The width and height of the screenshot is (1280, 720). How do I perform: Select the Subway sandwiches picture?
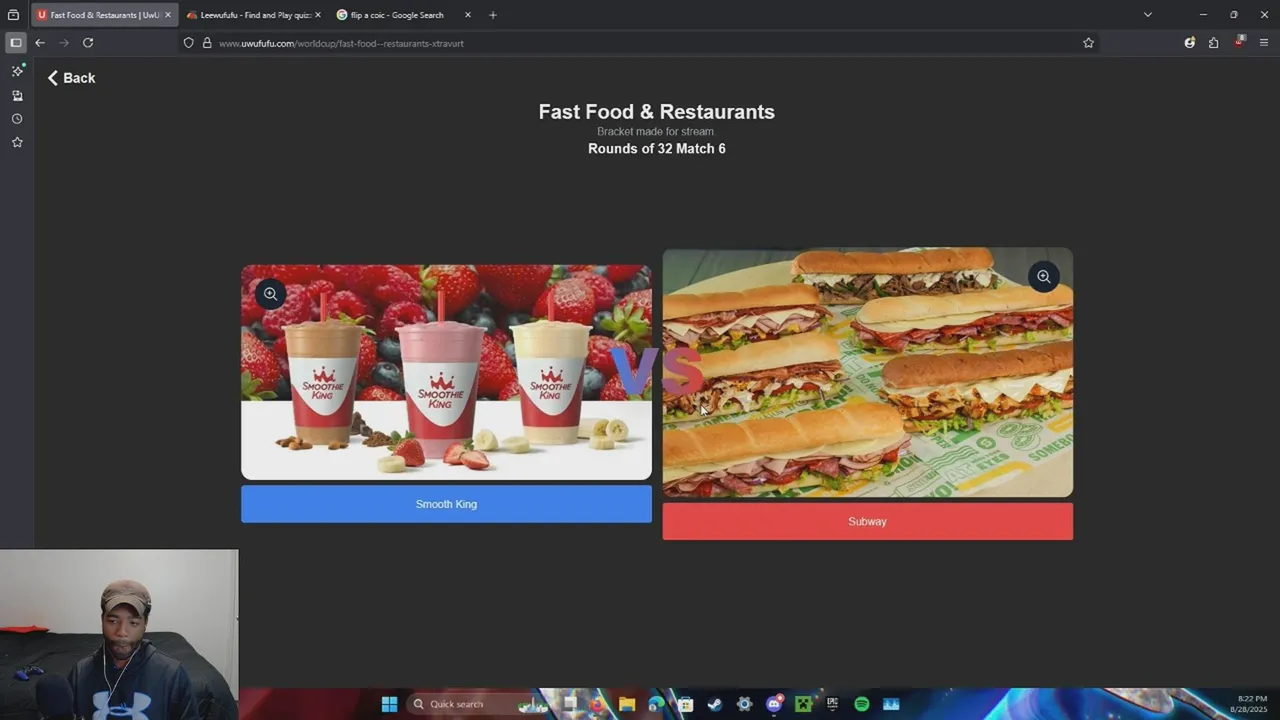(867, 373)
